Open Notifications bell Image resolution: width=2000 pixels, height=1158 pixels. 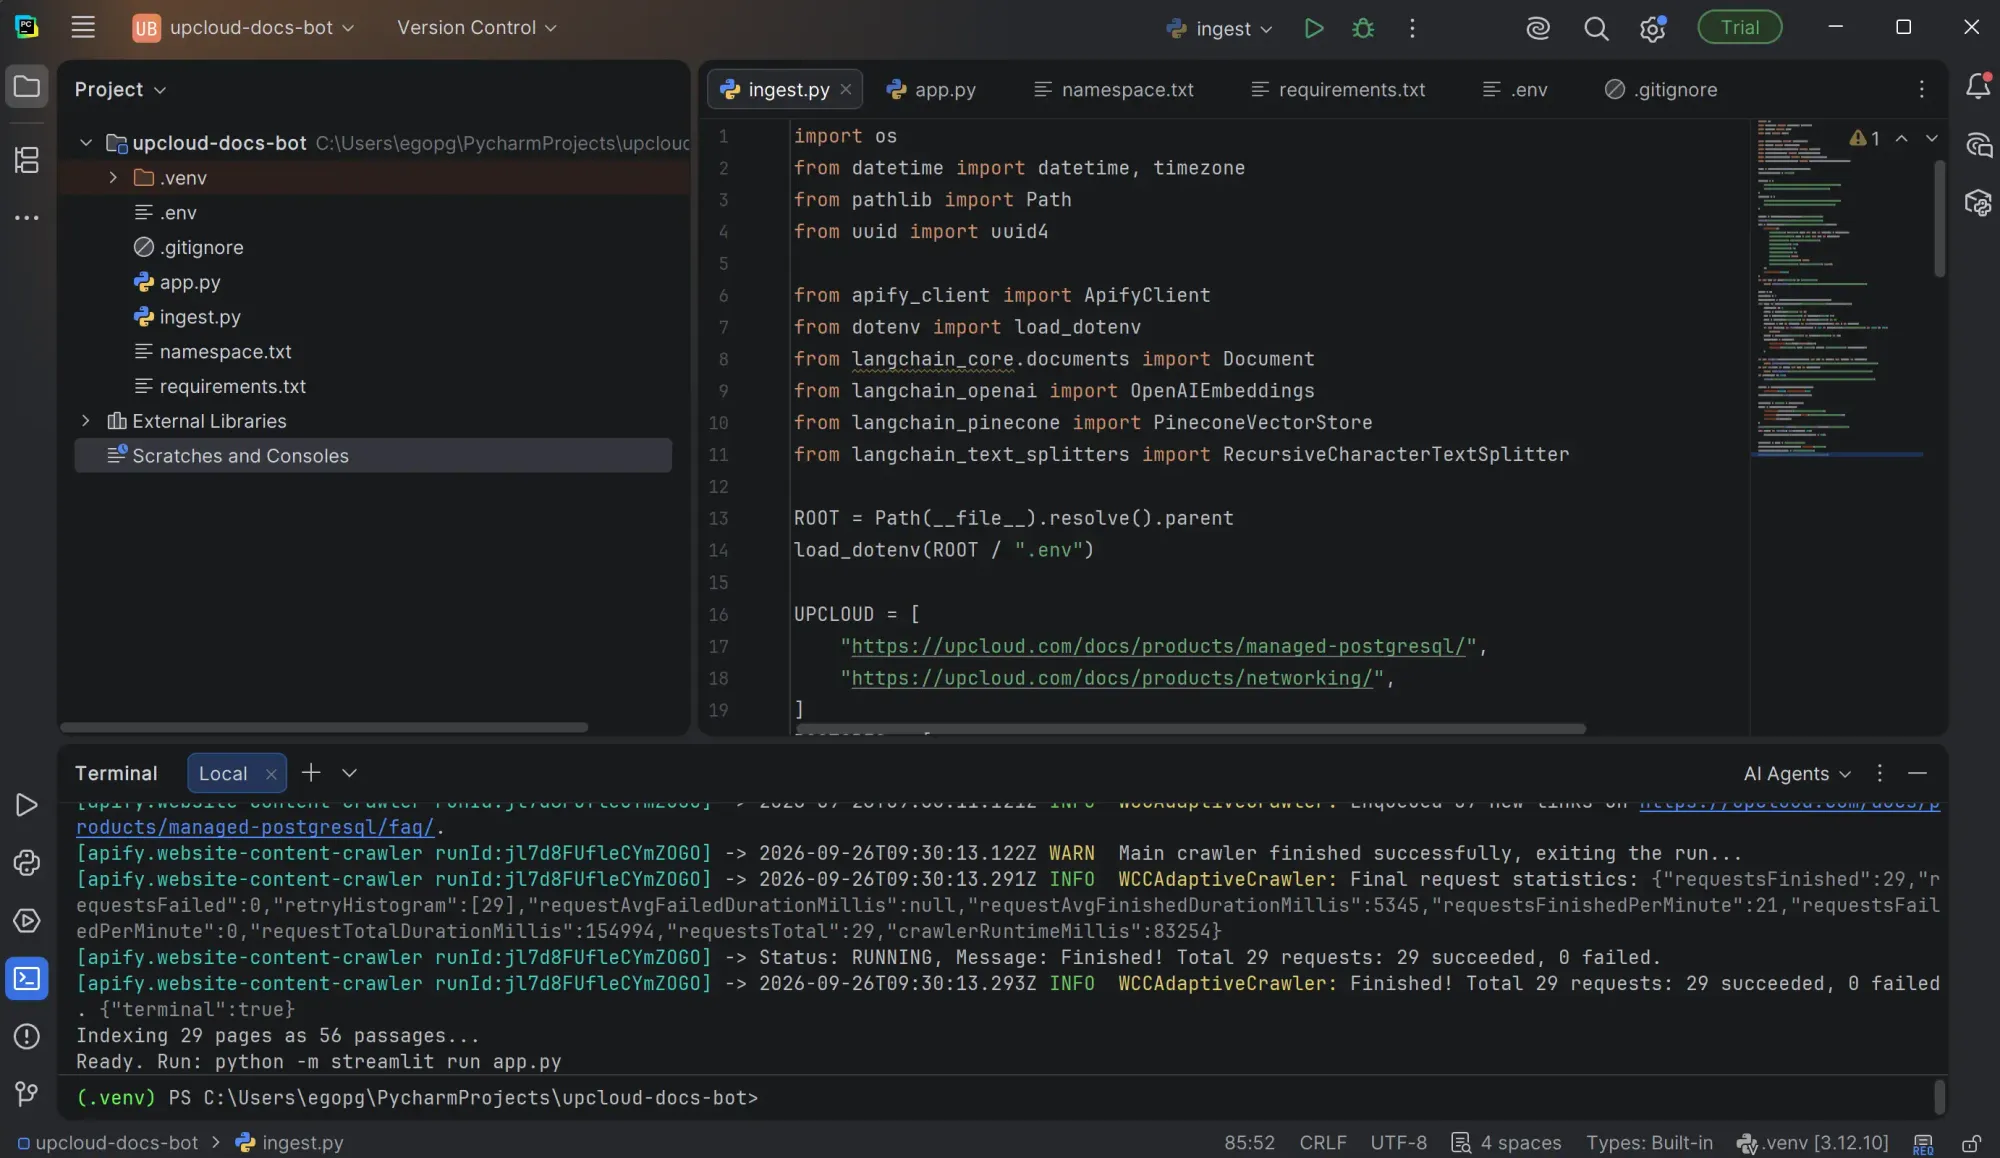(x=1978, y=86)
